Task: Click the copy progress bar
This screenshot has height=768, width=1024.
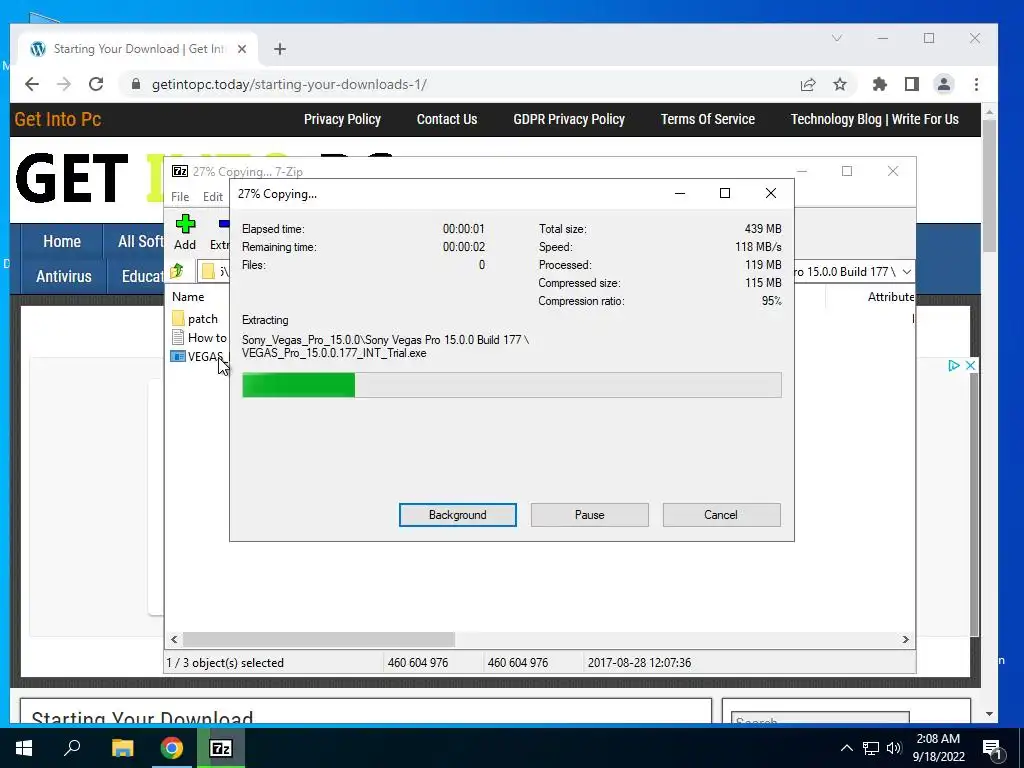Action: pos(511,385)
